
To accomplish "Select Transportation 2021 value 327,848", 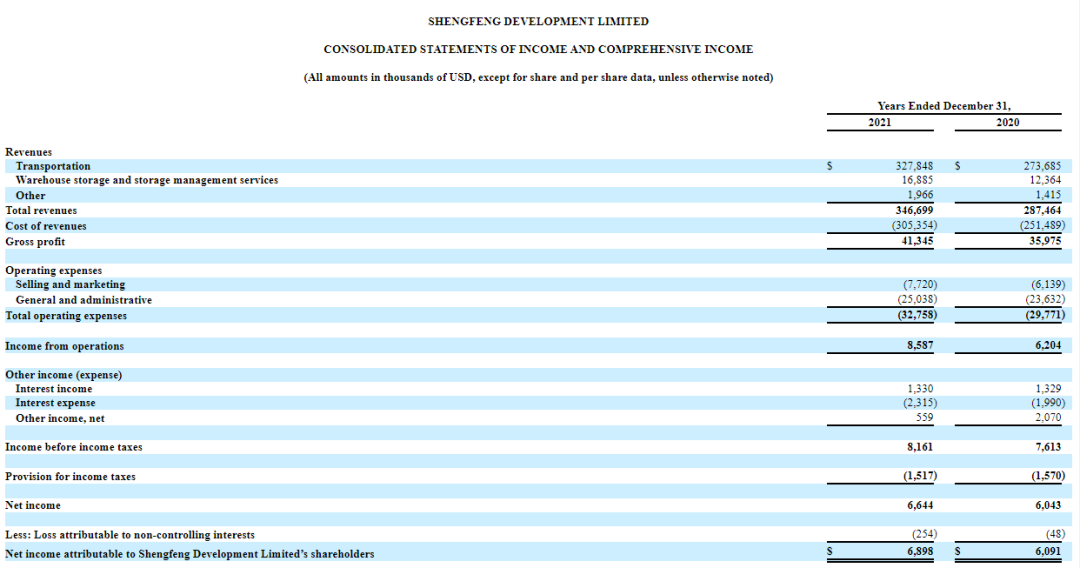I will click(x=914, y=166).
